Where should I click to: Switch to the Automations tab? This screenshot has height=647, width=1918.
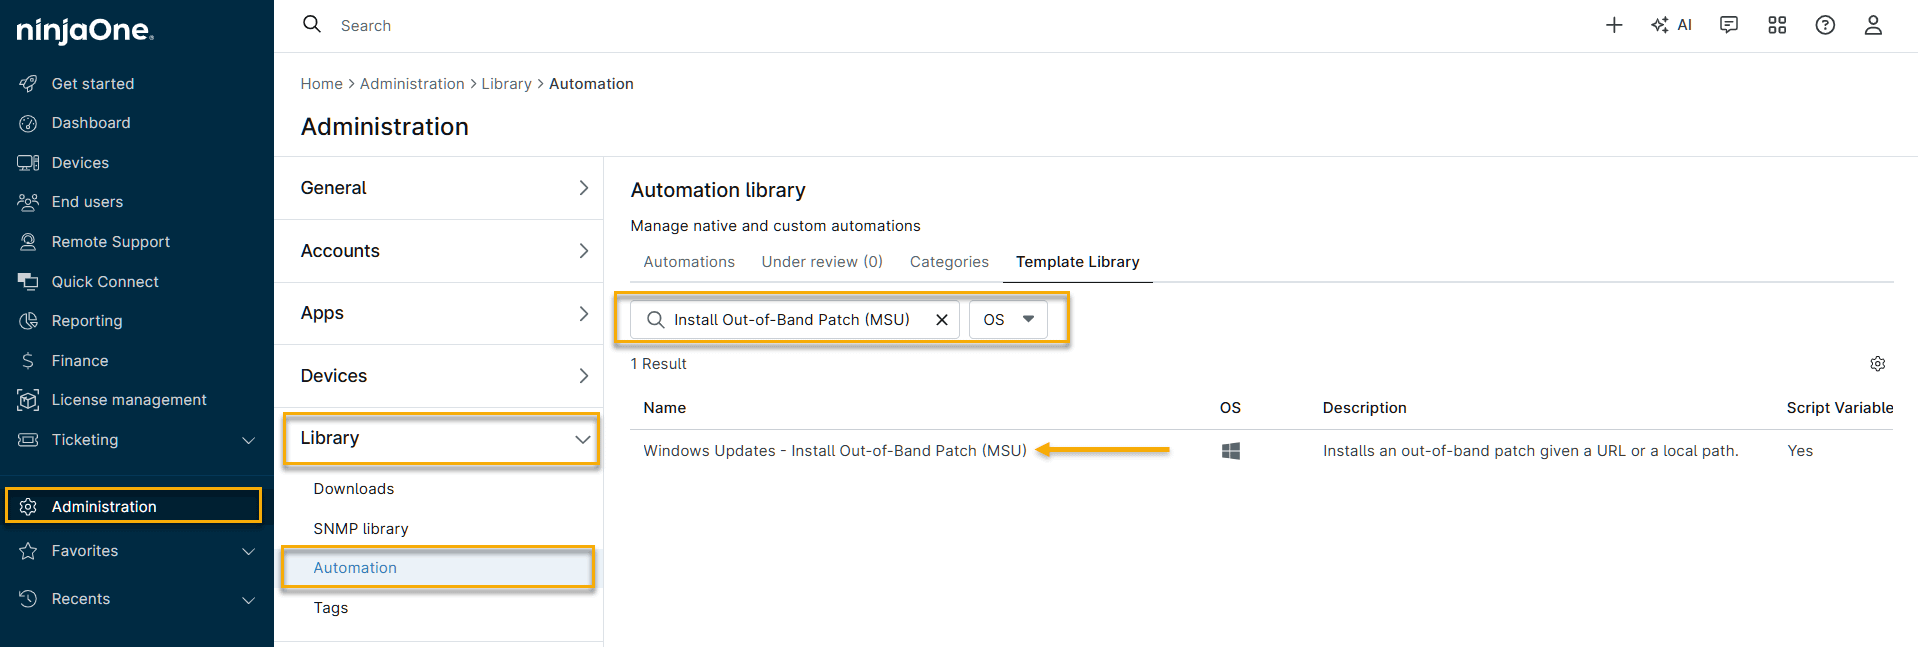point(689,262)
